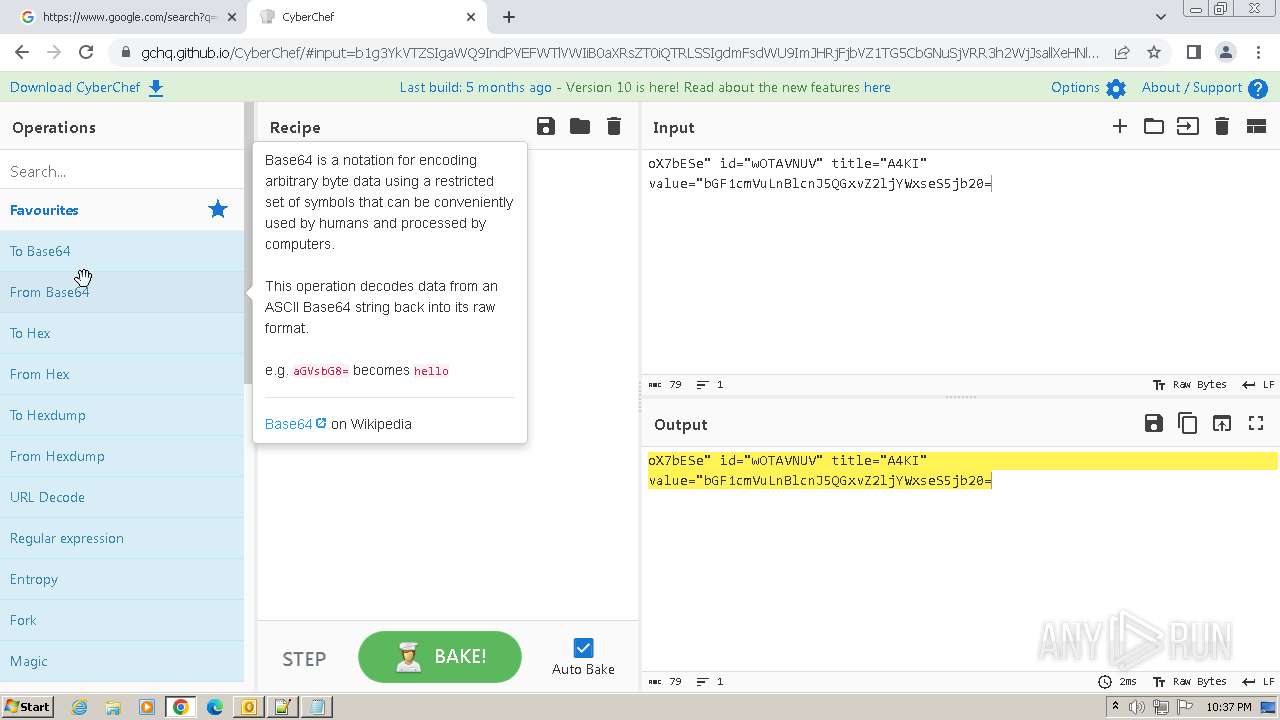This screenshot has height=720, width=1280.
Task: Click the Download CyberChef link
Action: coord(75,87)
